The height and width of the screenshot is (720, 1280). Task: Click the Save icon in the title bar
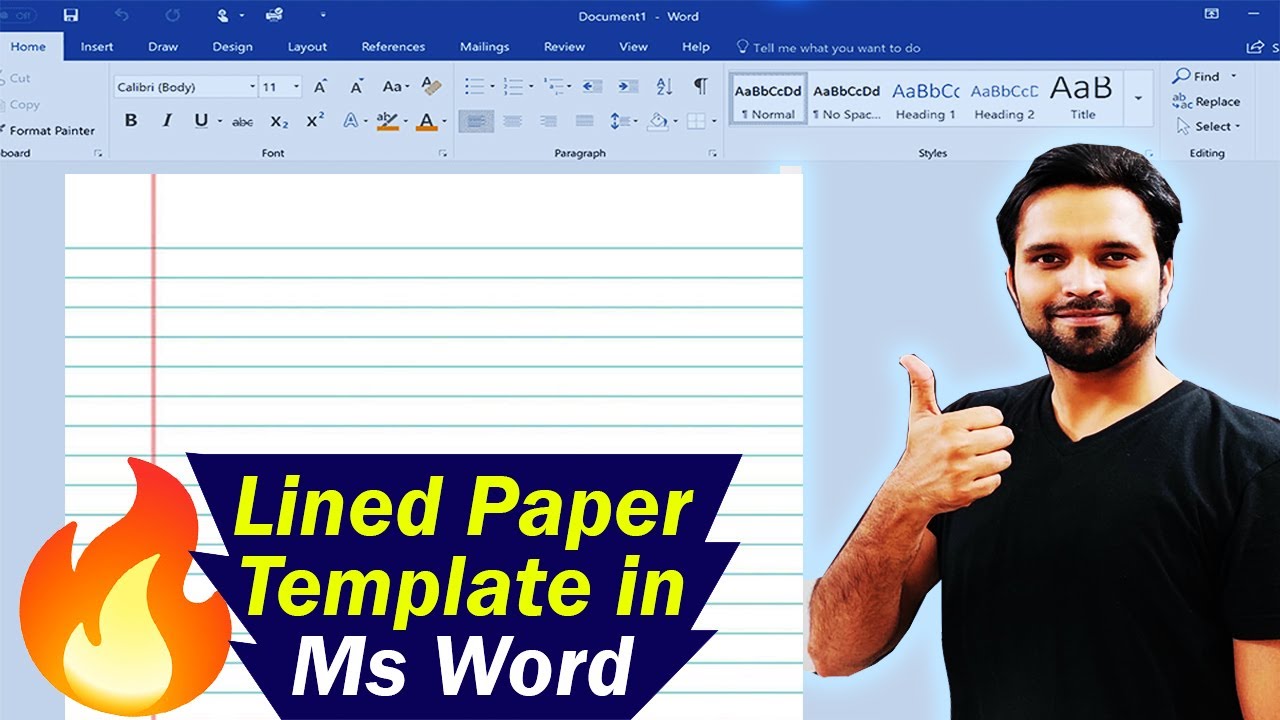(x=71, y=16)
